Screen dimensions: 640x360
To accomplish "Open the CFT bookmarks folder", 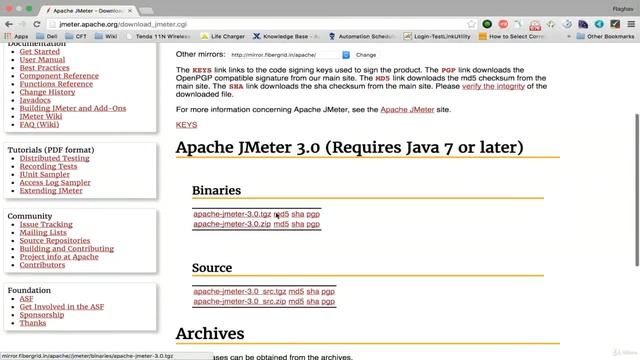I will click(76, 36).
